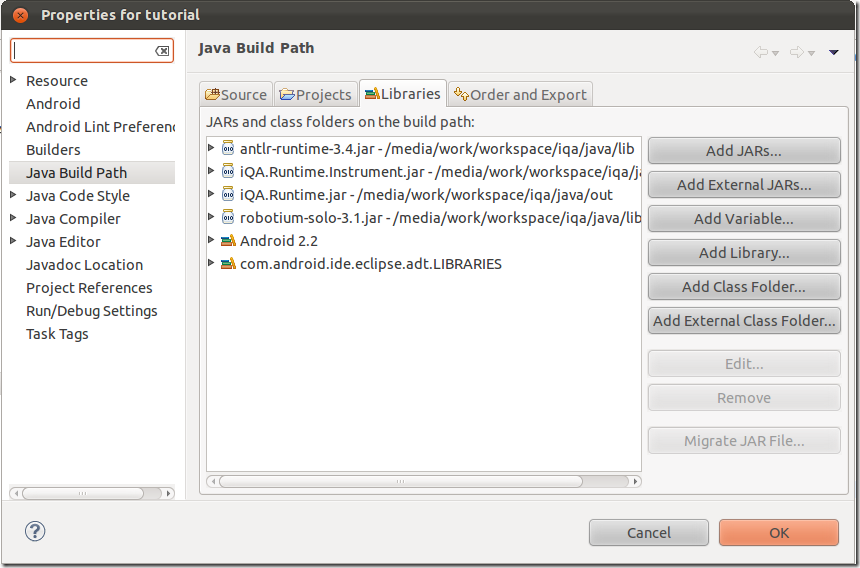Click the jar icon for robotium-solo-3.1.jar

click(x=228, y=218)
